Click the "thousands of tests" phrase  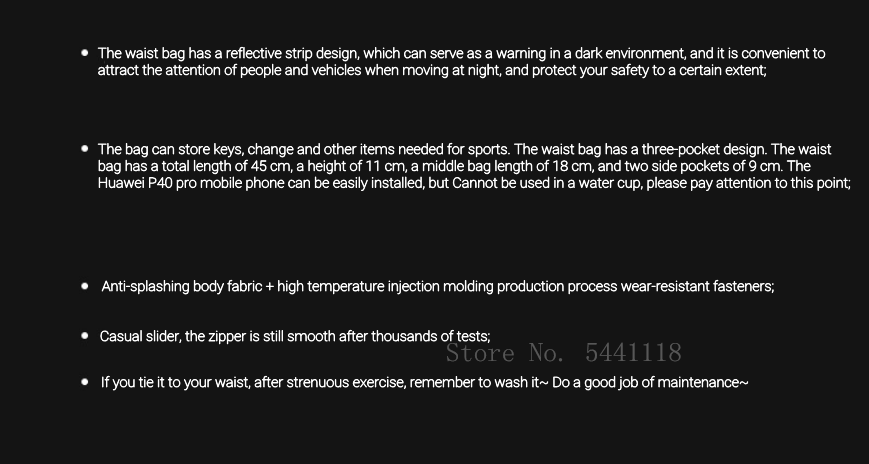tap(430, 336)
